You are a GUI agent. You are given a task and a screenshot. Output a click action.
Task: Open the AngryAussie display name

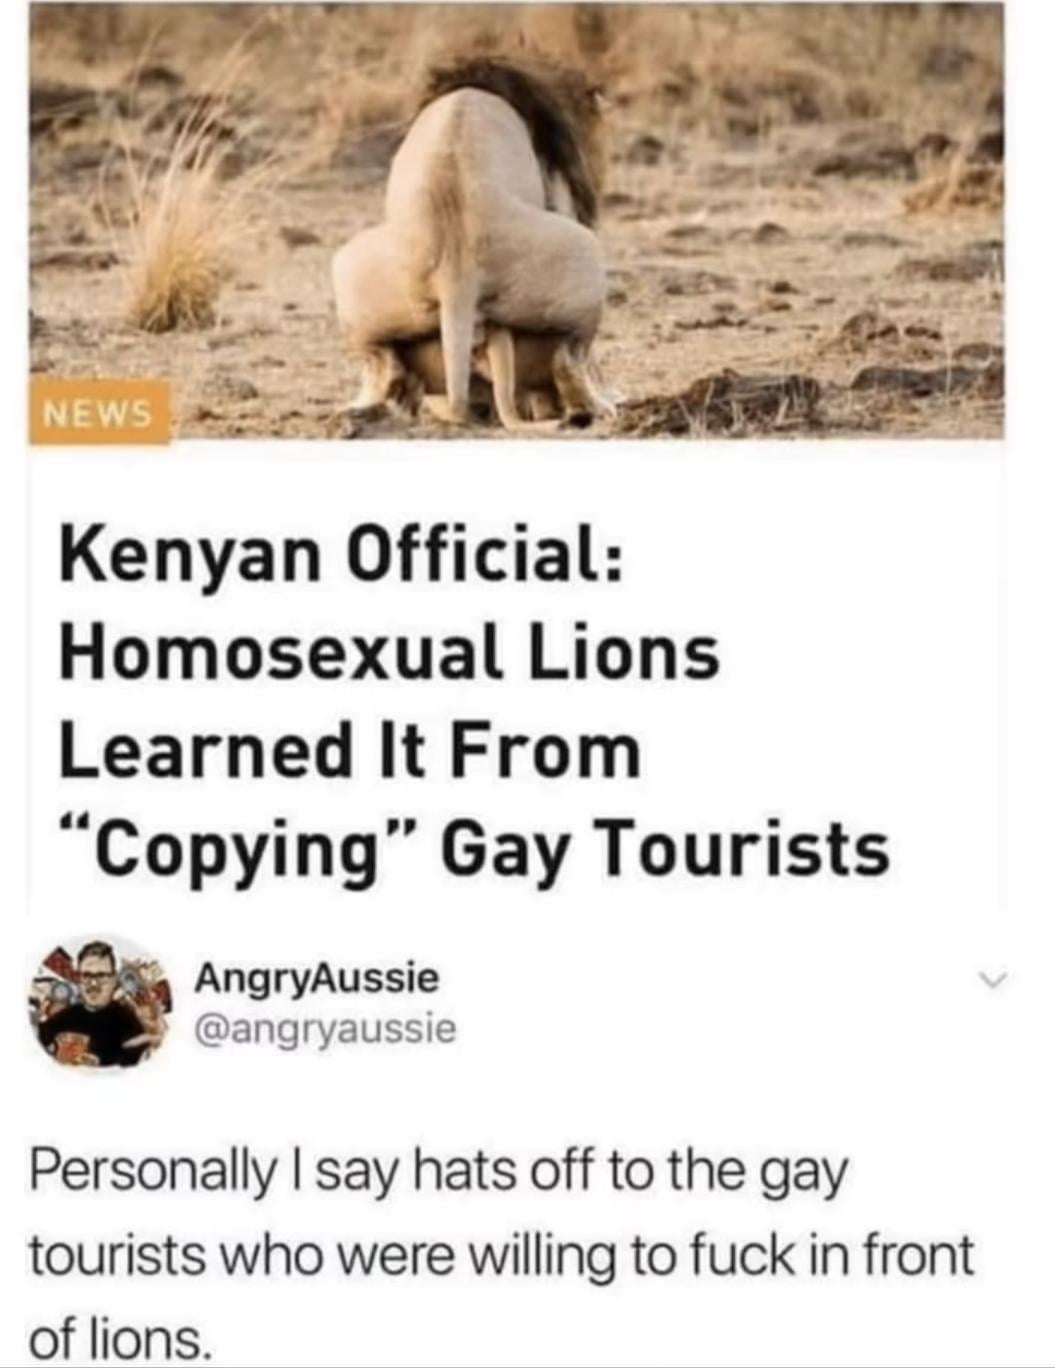pyautogui.click(x=316, y=977)
